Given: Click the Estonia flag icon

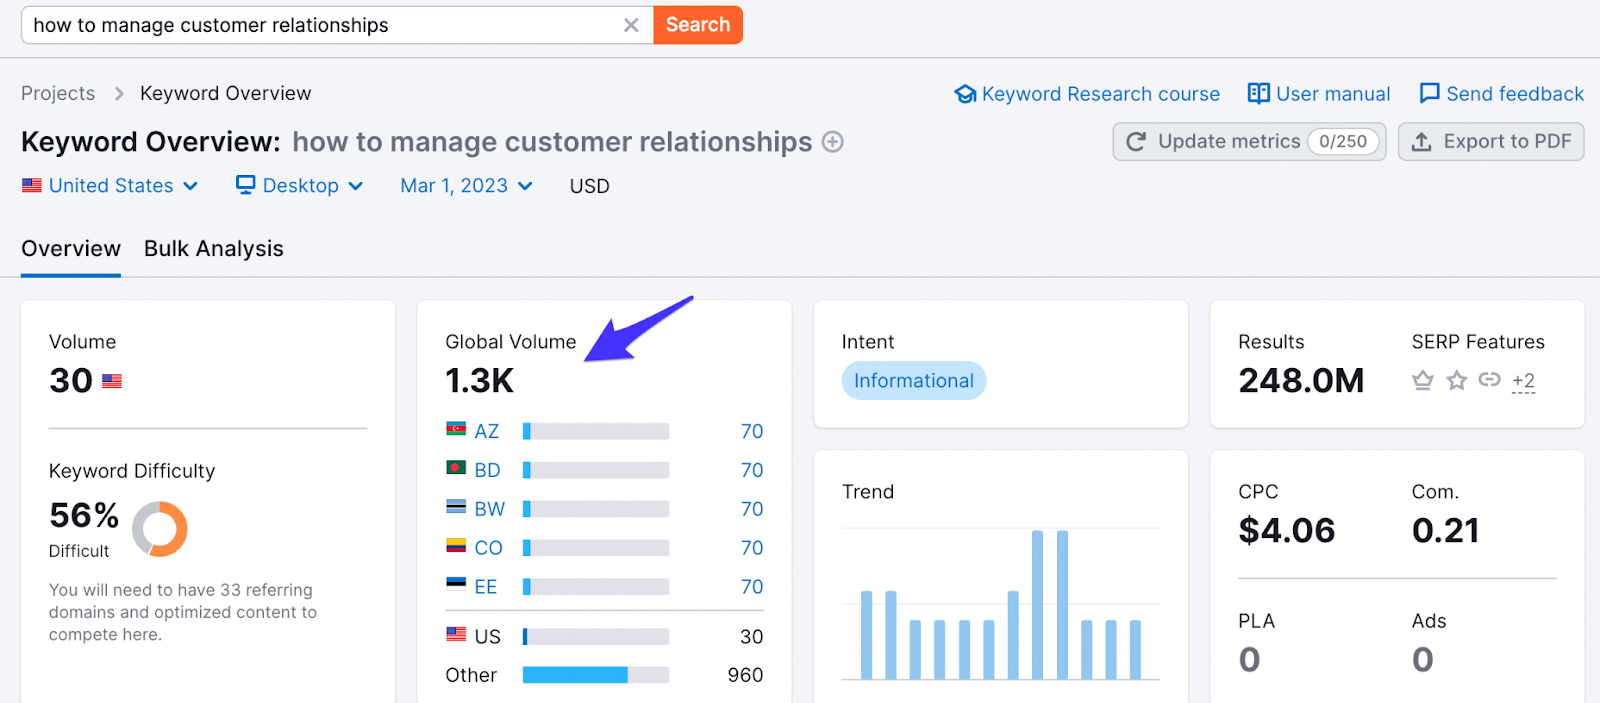Looking at the screenshot, I should 456,584.
